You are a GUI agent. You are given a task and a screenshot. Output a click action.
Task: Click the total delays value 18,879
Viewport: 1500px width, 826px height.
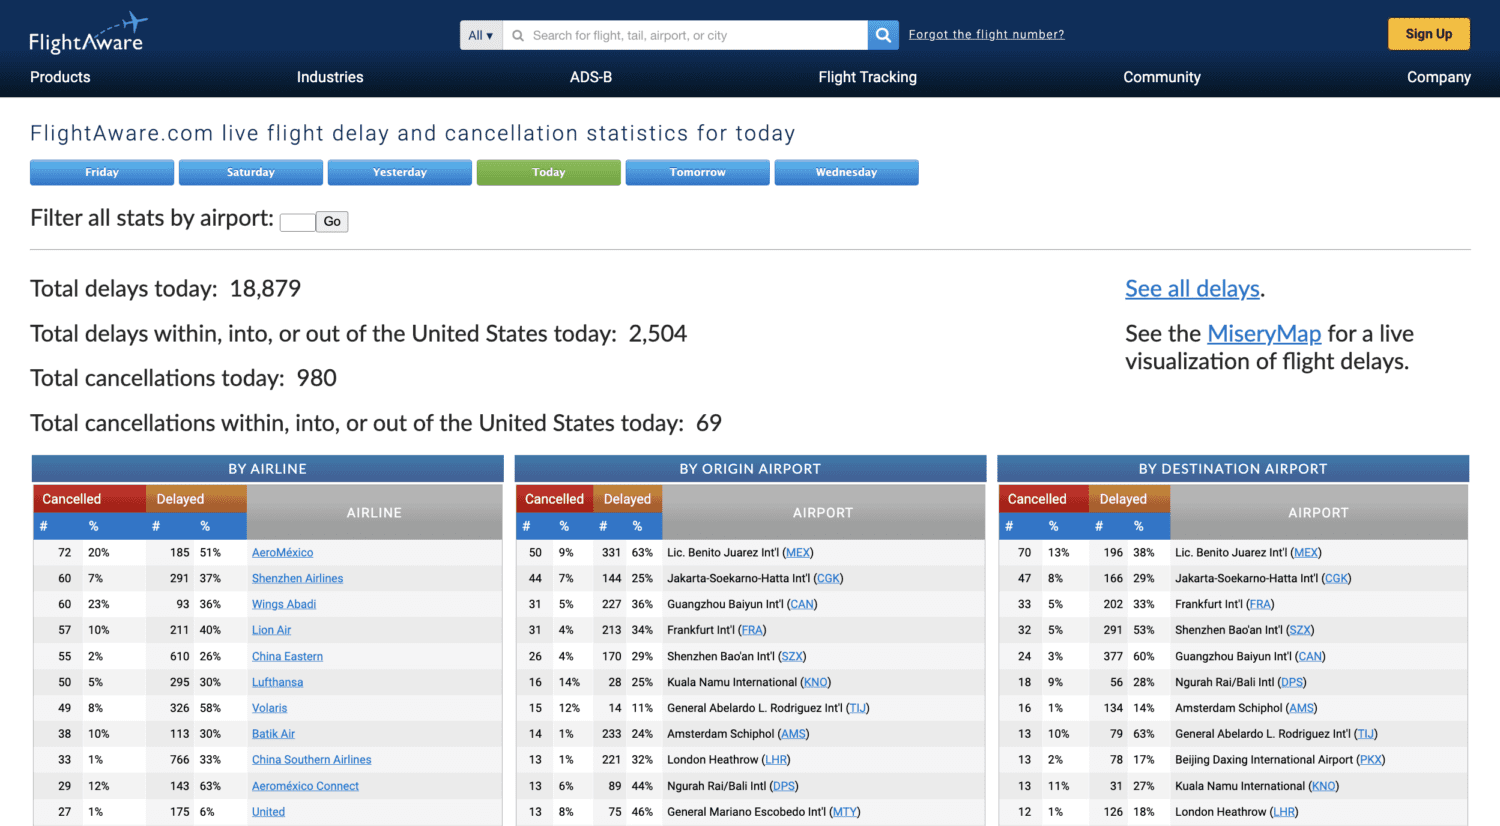tap(265, 289)
